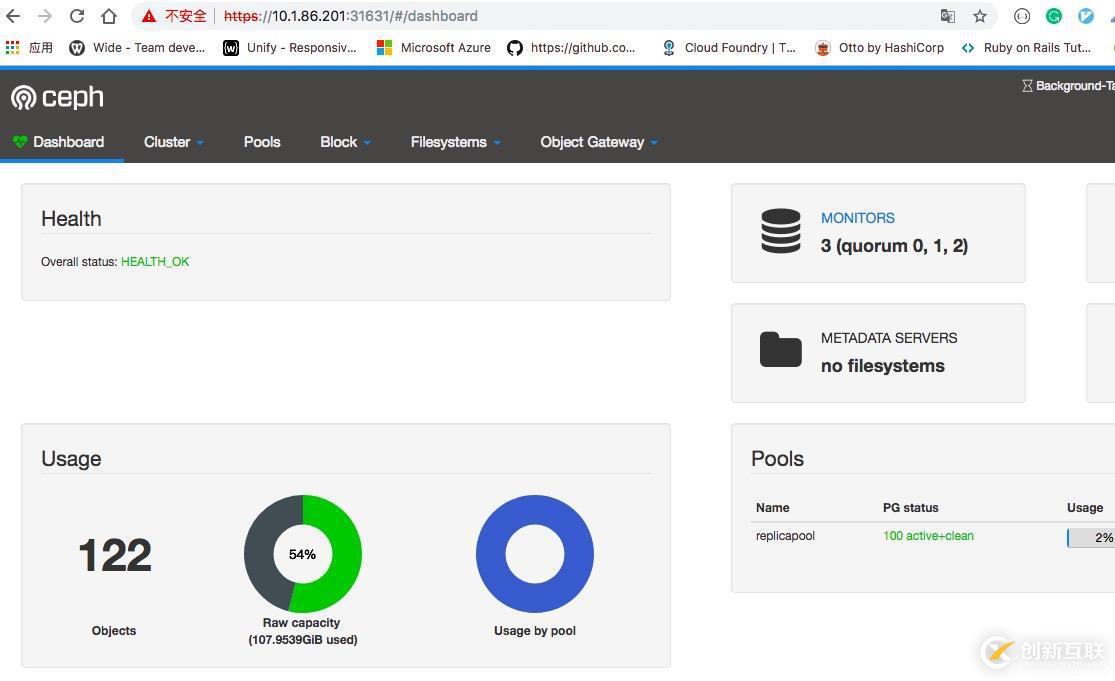Expand the Cluster dropdown menu

click(173, 142)
